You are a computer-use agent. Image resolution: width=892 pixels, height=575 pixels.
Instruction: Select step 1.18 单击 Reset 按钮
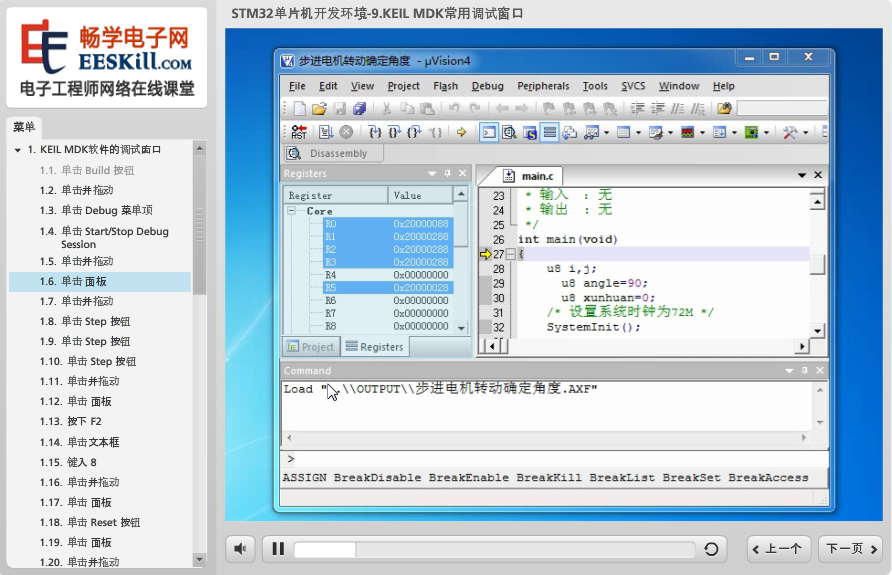pos(90,522)
